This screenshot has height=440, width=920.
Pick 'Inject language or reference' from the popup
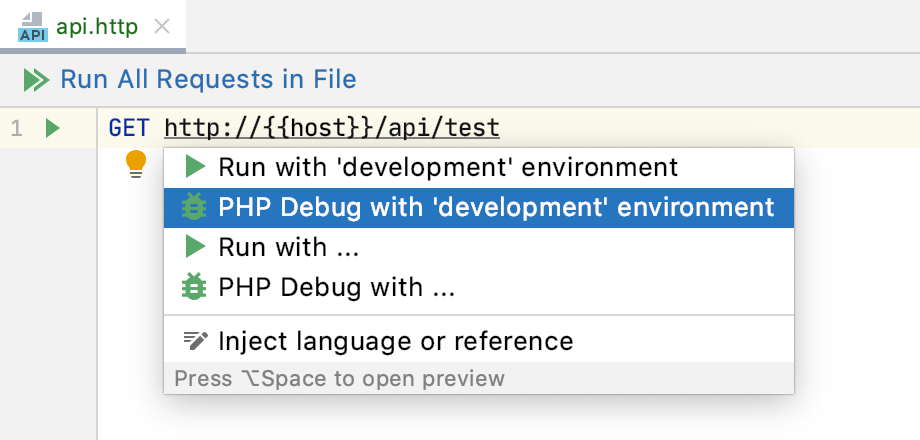396,341
